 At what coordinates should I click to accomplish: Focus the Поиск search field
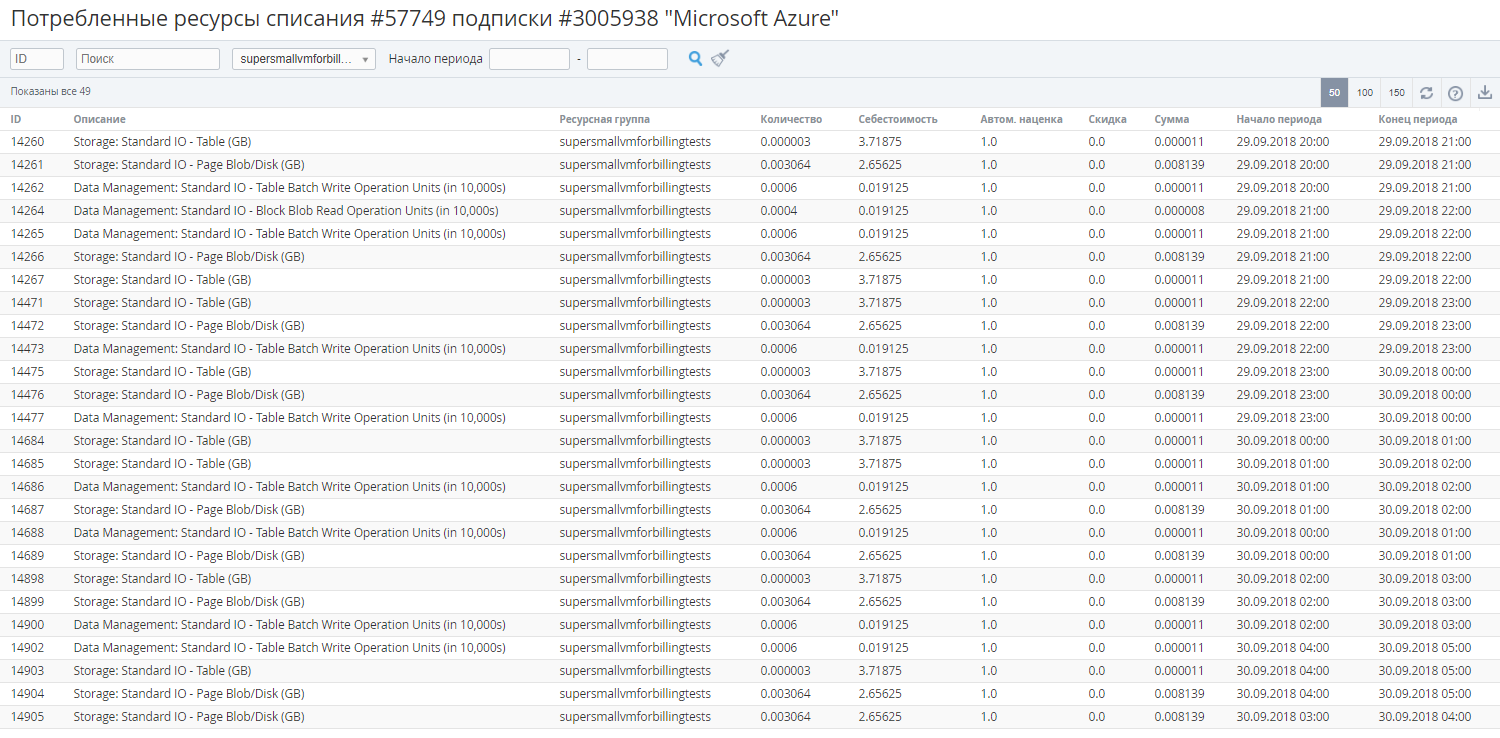tap(148, 59)
